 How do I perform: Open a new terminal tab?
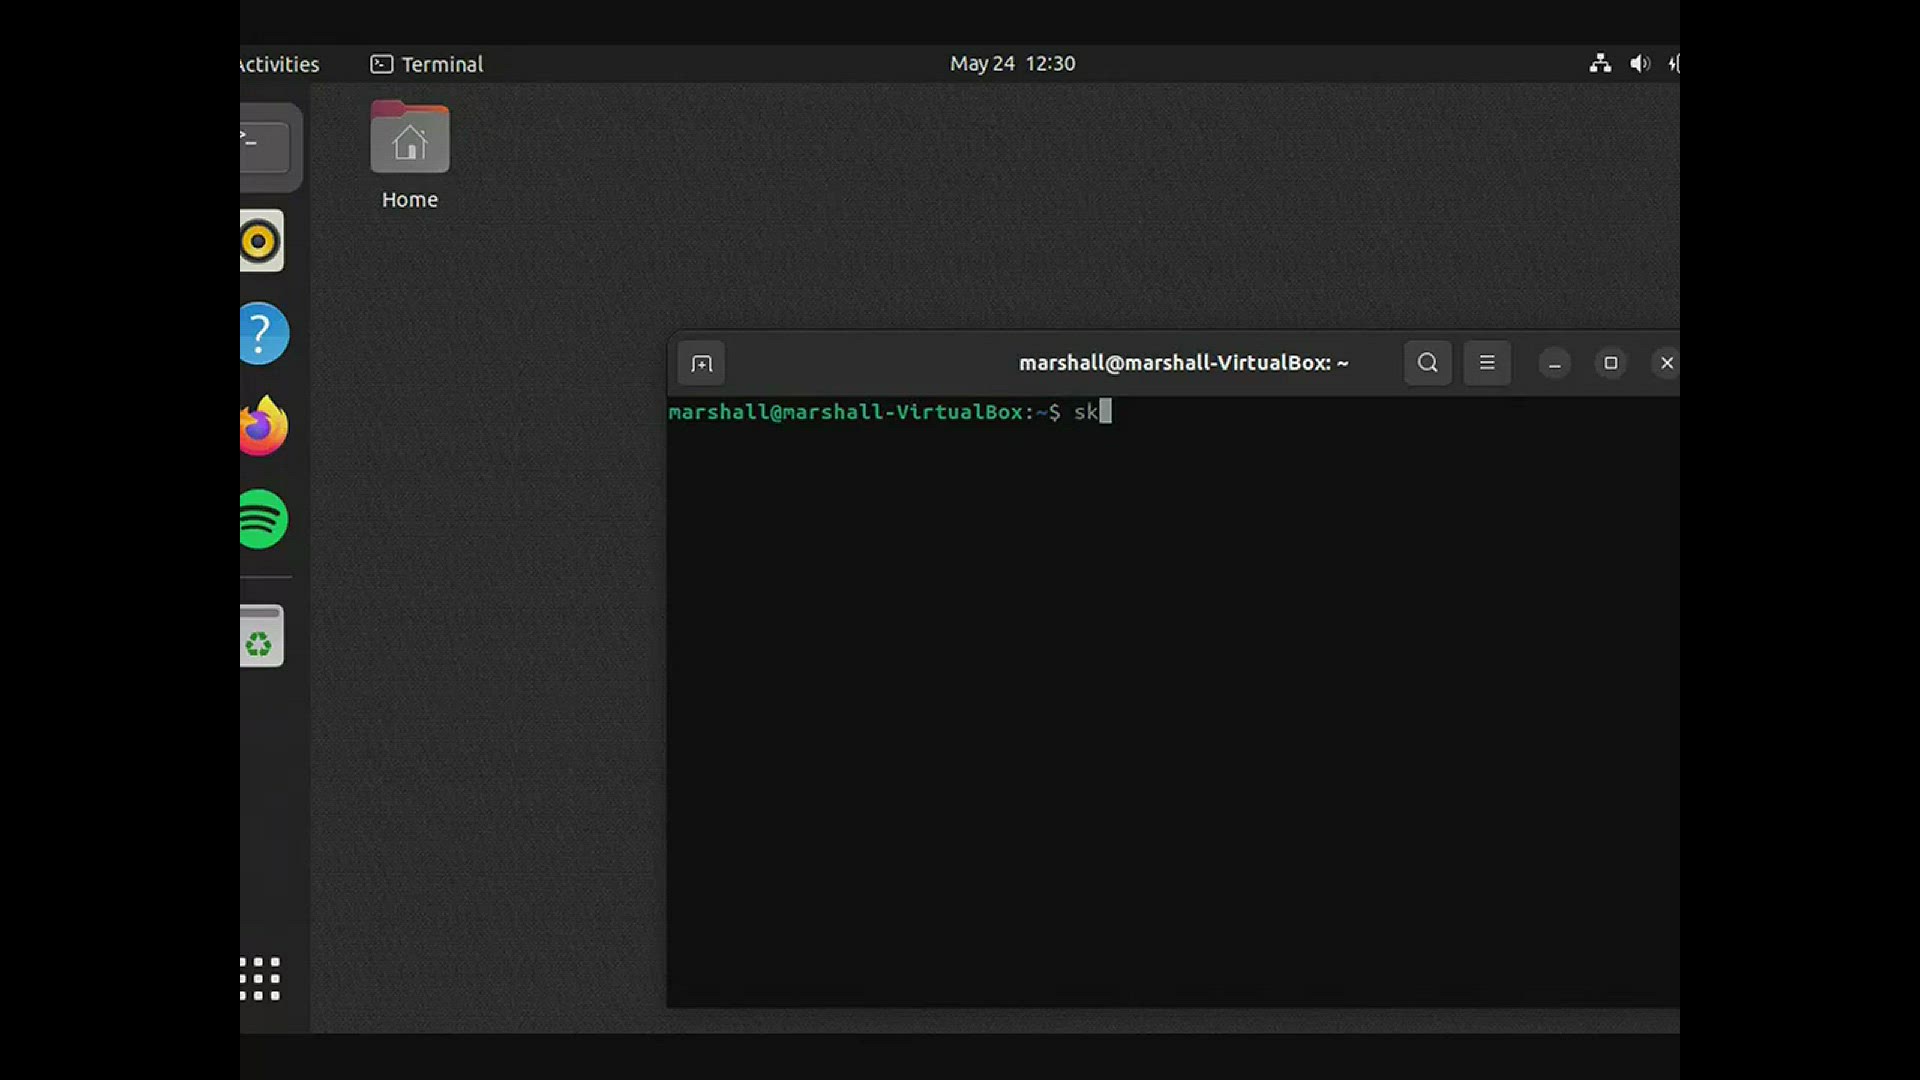click(x=702, y=363)
